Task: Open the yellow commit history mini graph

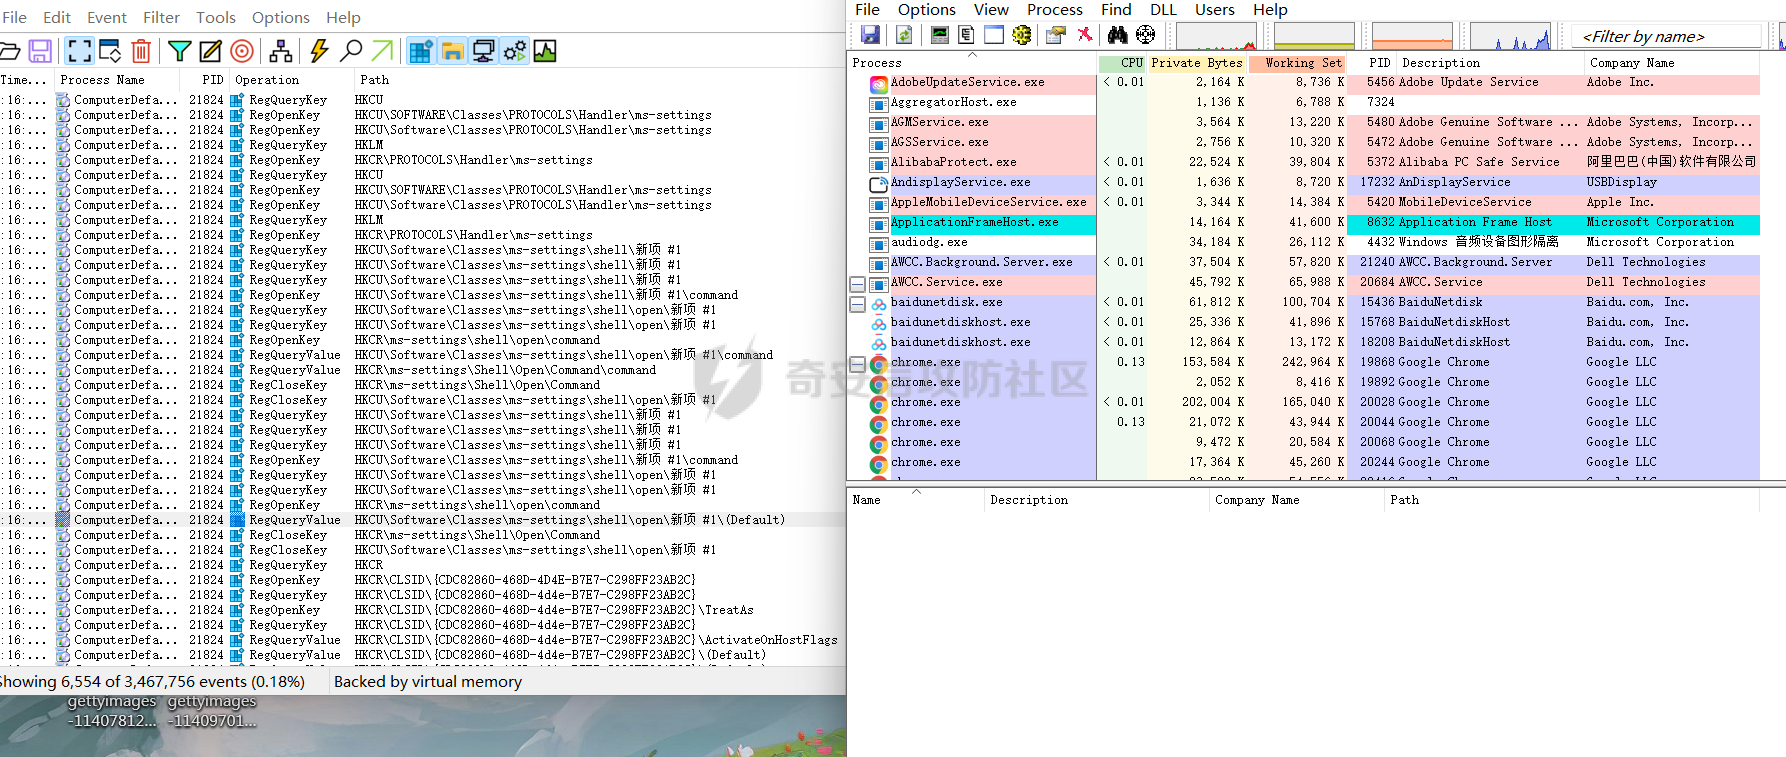Action: click(x=1314, y=36)
